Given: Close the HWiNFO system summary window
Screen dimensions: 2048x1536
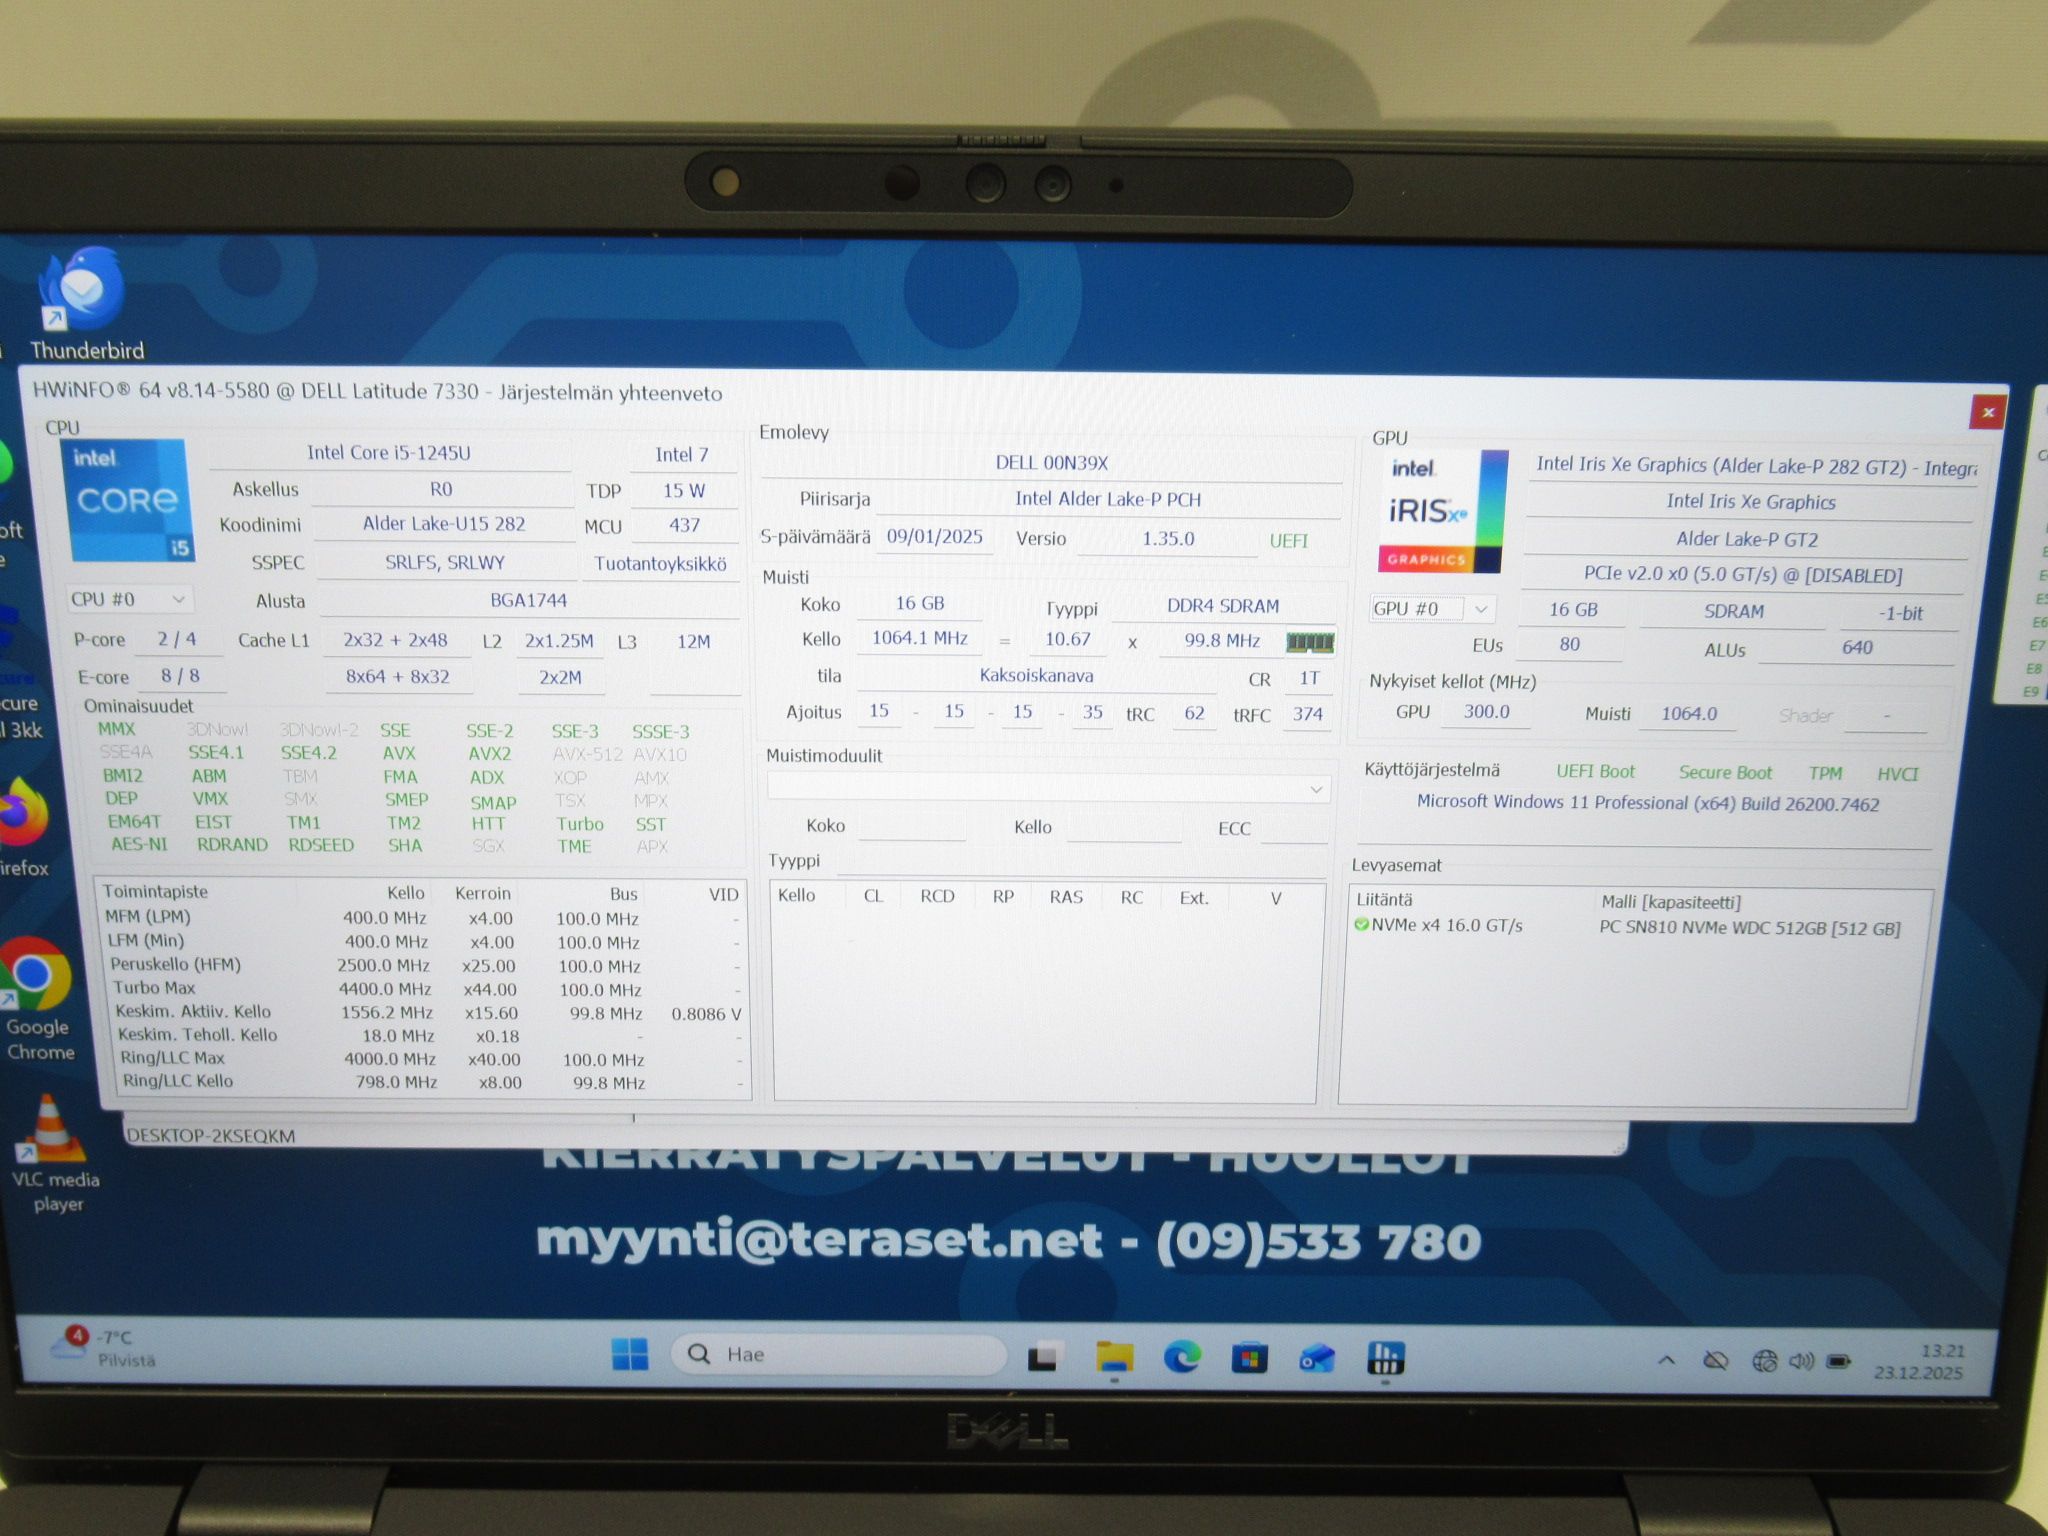Looking at the screenshot, I should click(1988, 412).
